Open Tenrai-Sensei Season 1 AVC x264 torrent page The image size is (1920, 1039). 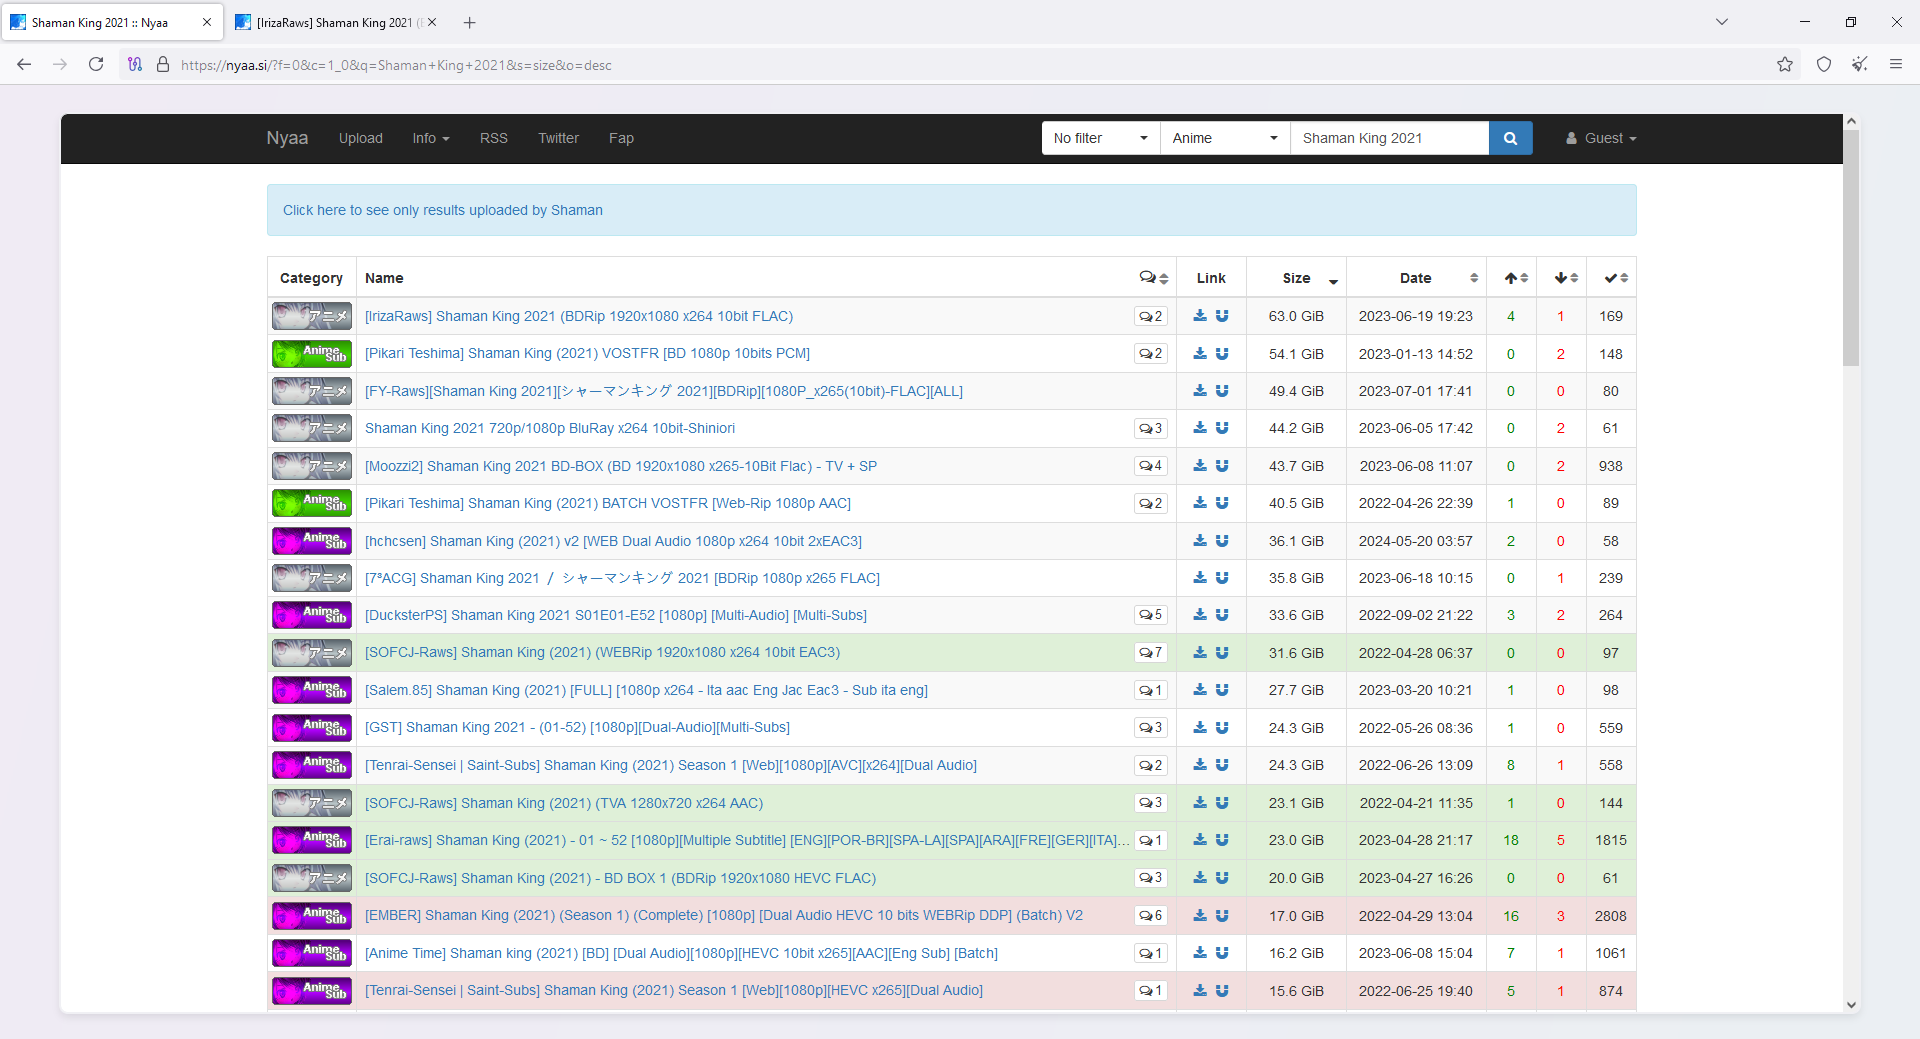click(671, 765)
